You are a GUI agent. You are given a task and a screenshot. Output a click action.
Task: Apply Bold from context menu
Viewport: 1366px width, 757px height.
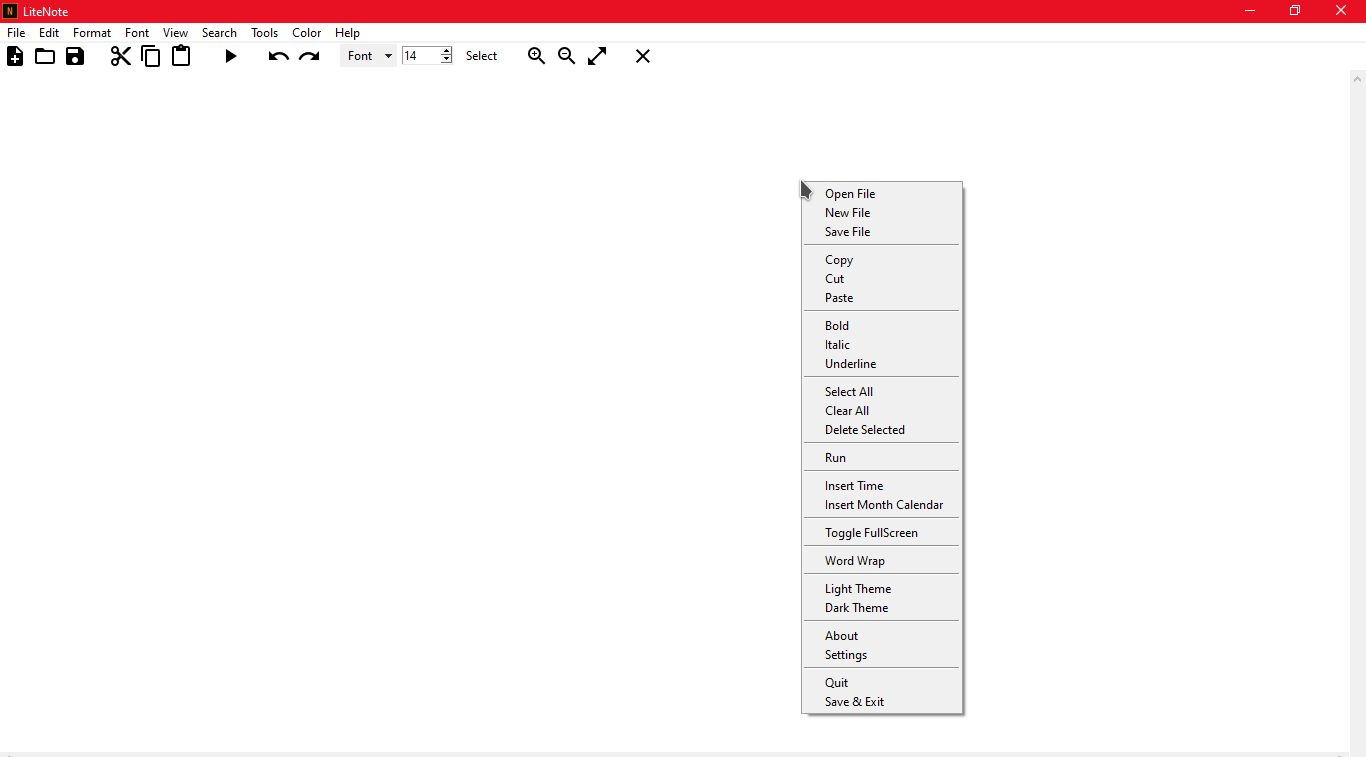pyautogui.click(x=881, y=326)
